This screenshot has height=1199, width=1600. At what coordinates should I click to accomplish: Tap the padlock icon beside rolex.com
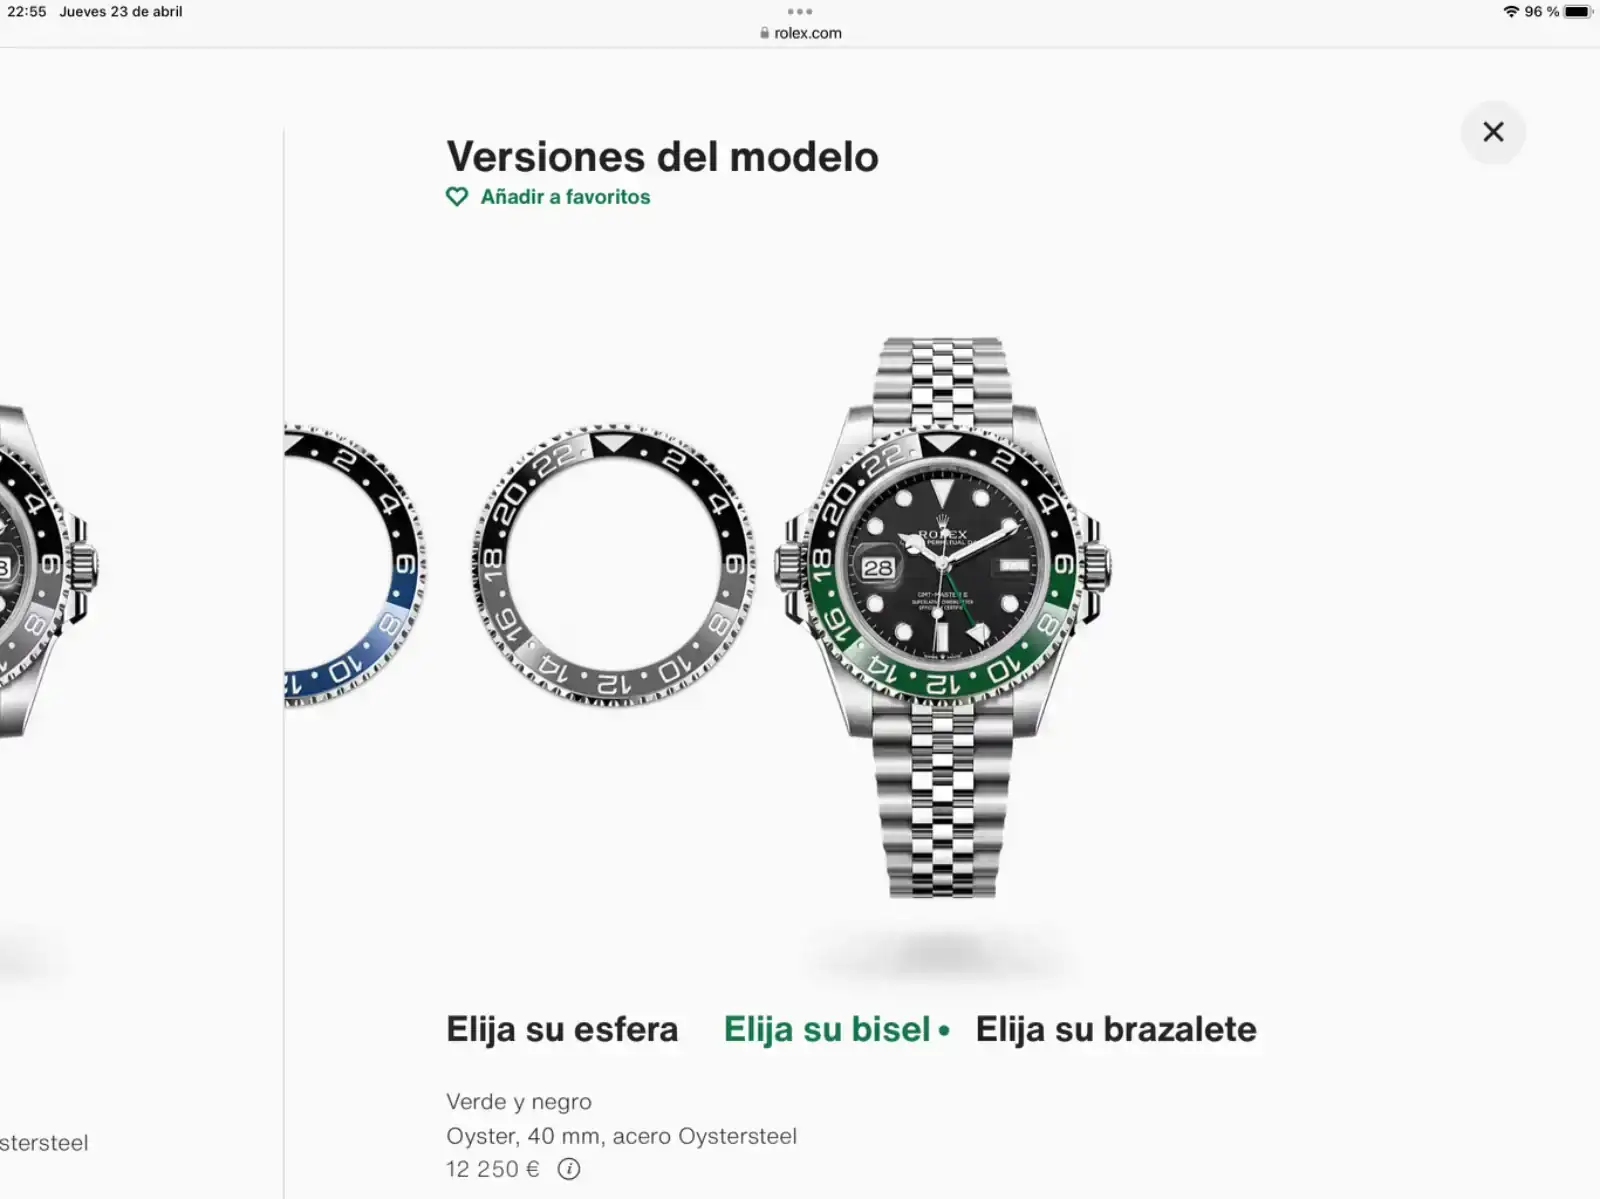pos(765,33)
